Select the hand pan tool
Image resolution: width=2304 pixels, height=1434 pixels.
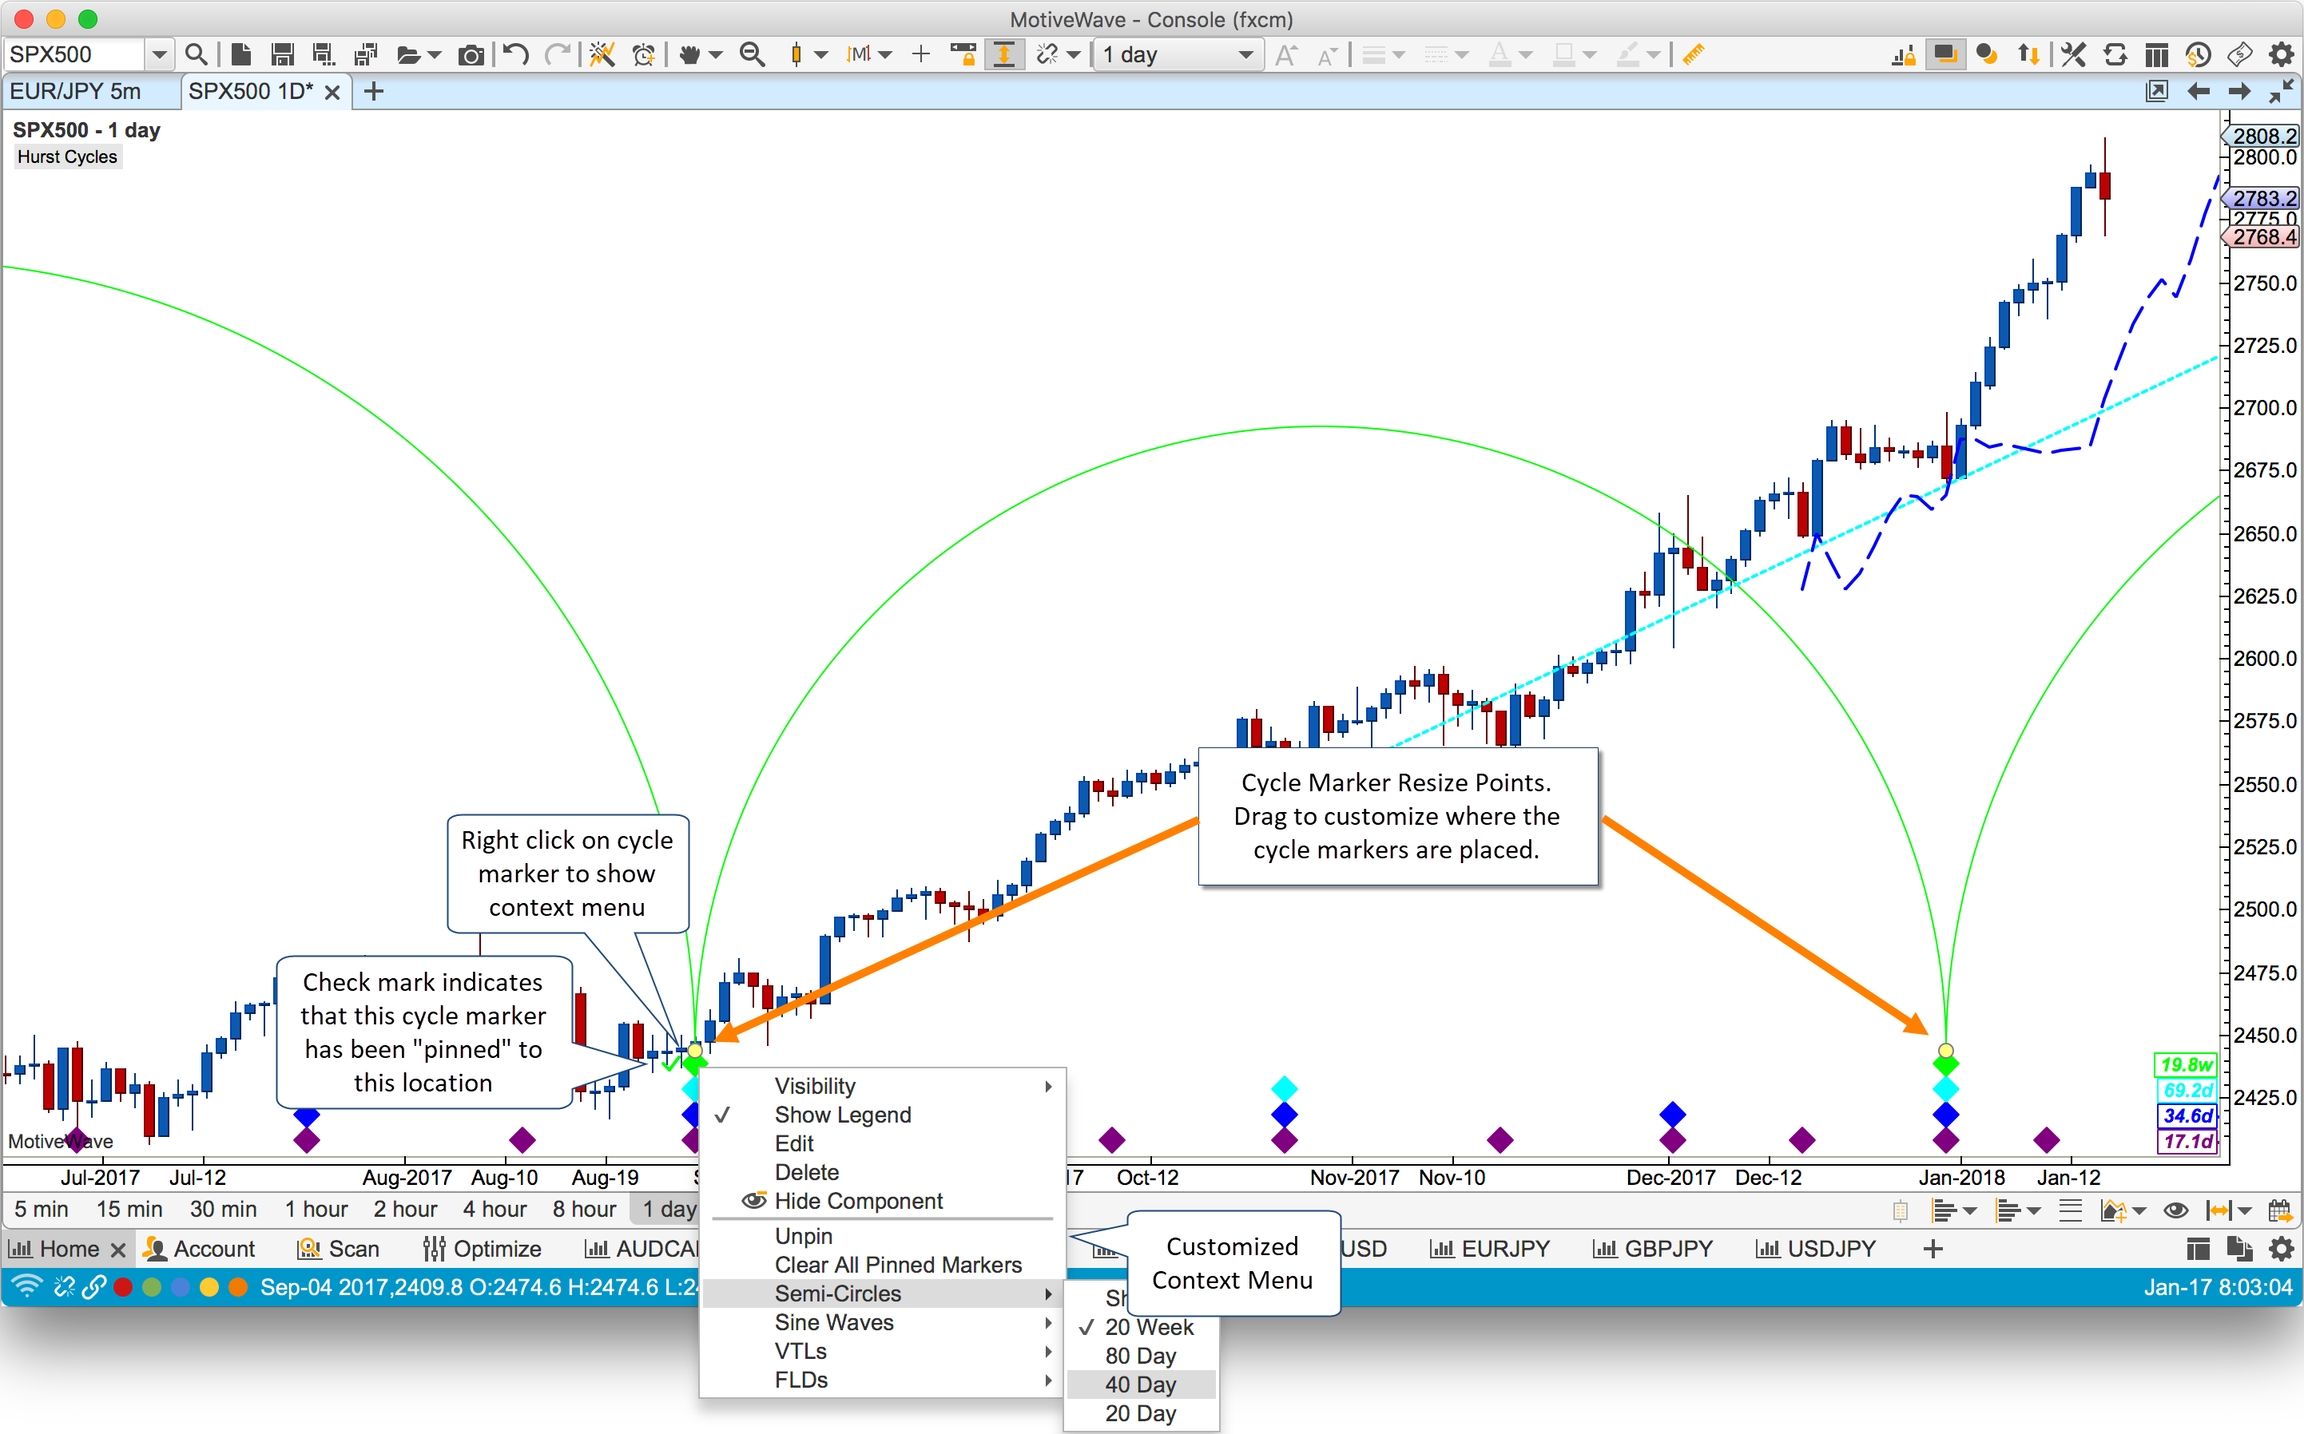[689, 54]
